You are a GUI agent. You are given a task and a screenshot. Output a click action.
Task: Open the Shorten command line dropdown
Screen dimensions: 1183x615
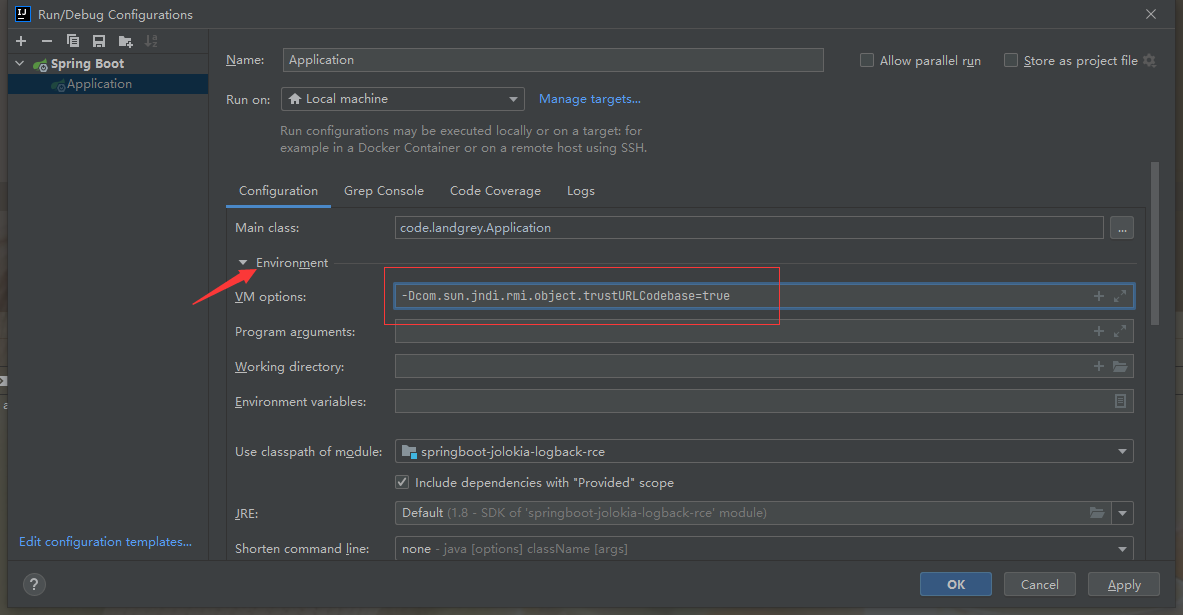coord(1122,548)
